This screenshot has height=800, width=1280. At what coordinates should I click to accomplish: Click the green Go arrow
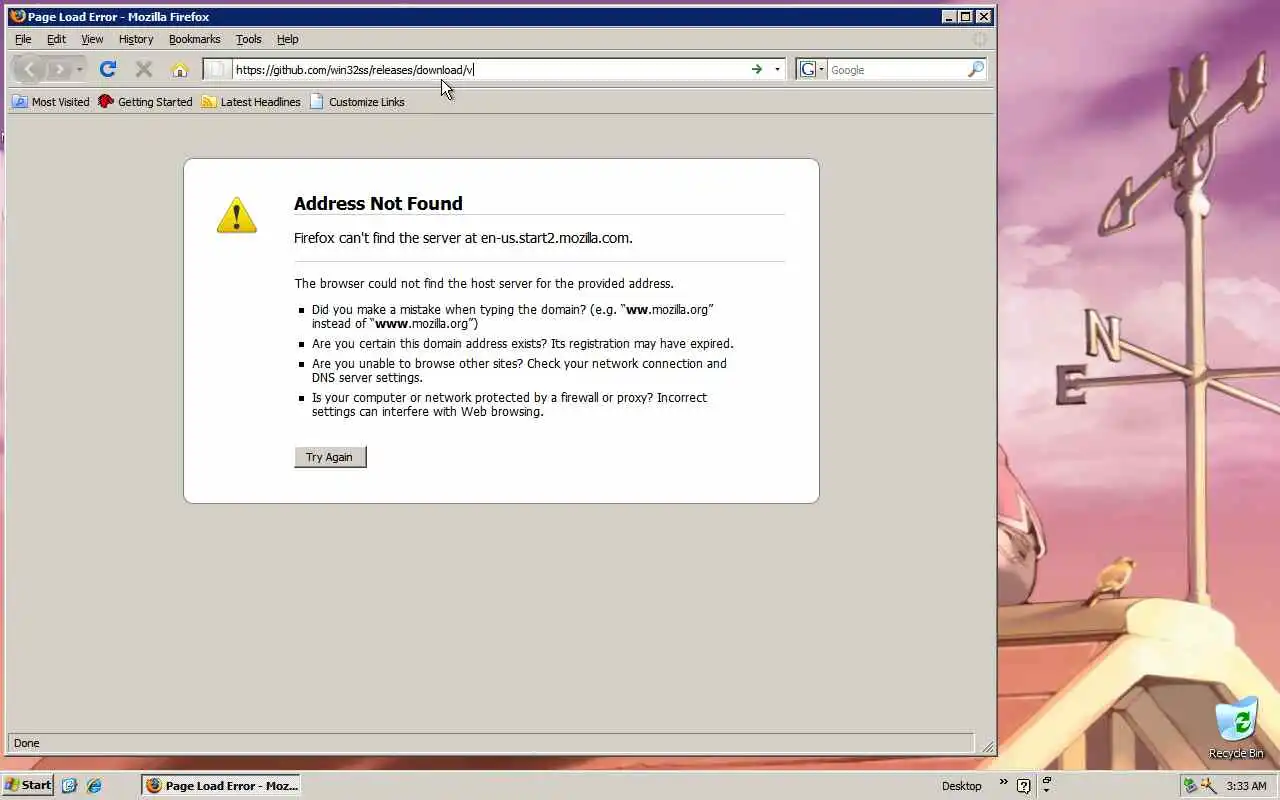tap(757, 69)
